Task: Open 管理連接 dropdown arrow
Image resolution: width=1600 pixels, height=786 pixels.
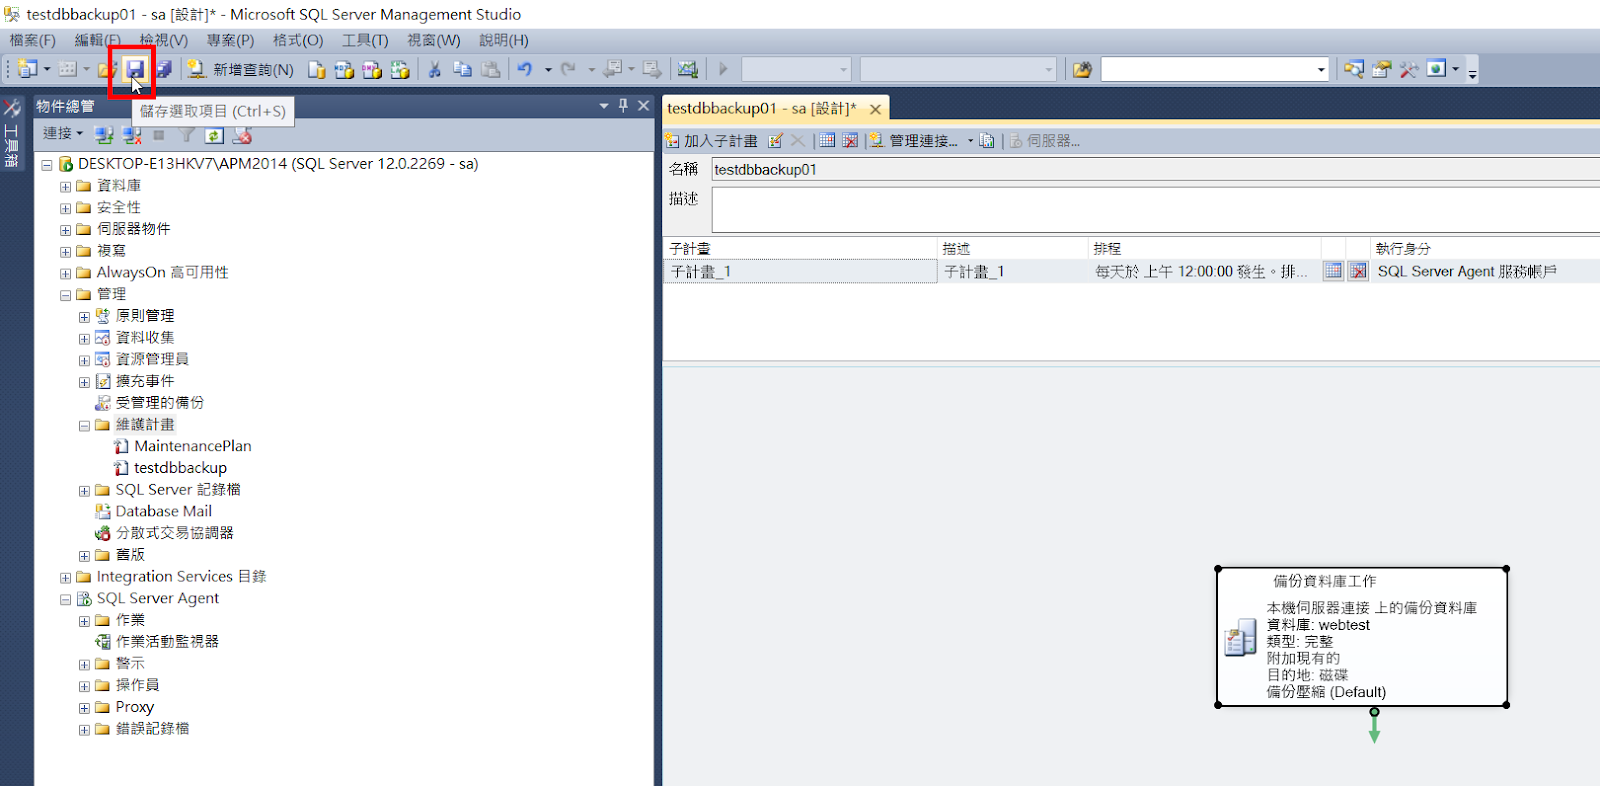Action: (x=970, y=141)
